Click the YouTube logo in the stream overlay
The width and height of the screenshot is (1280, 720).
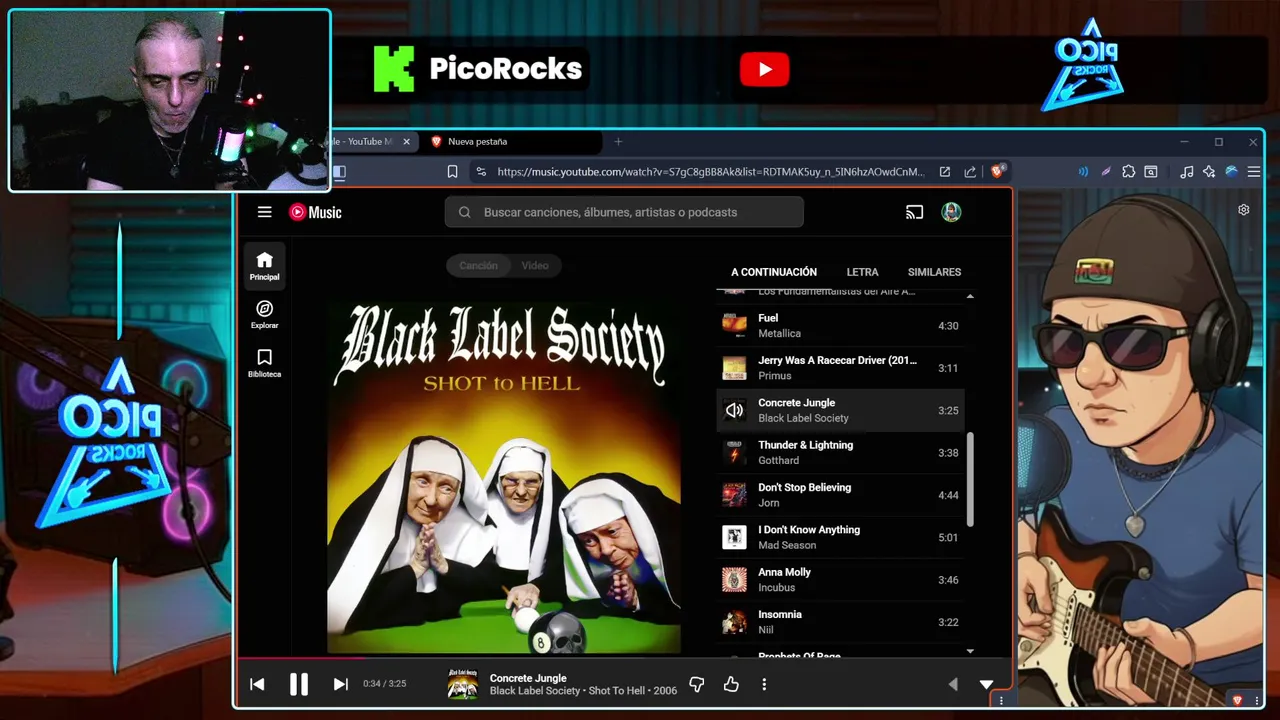click(x=765, y=69)
